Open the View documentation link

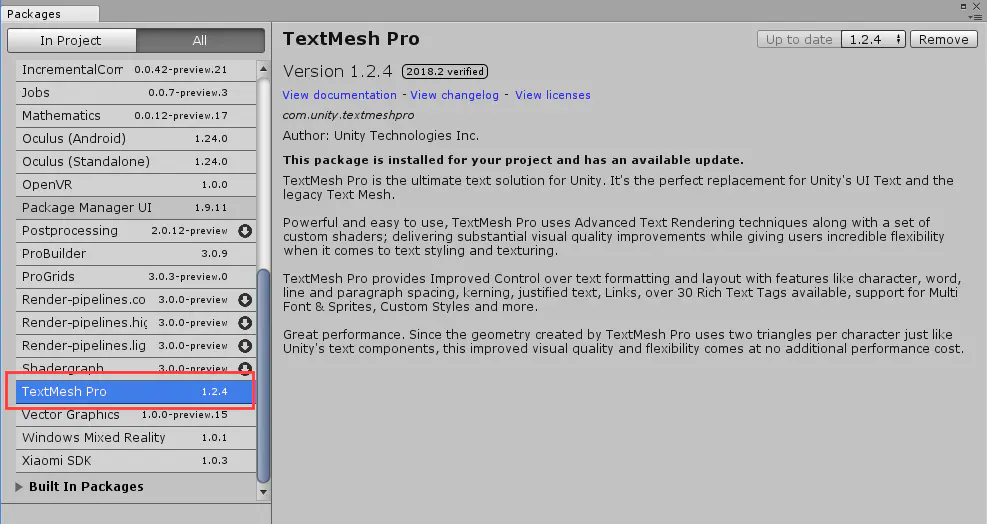pyautogui.click(x=339, y=95)
